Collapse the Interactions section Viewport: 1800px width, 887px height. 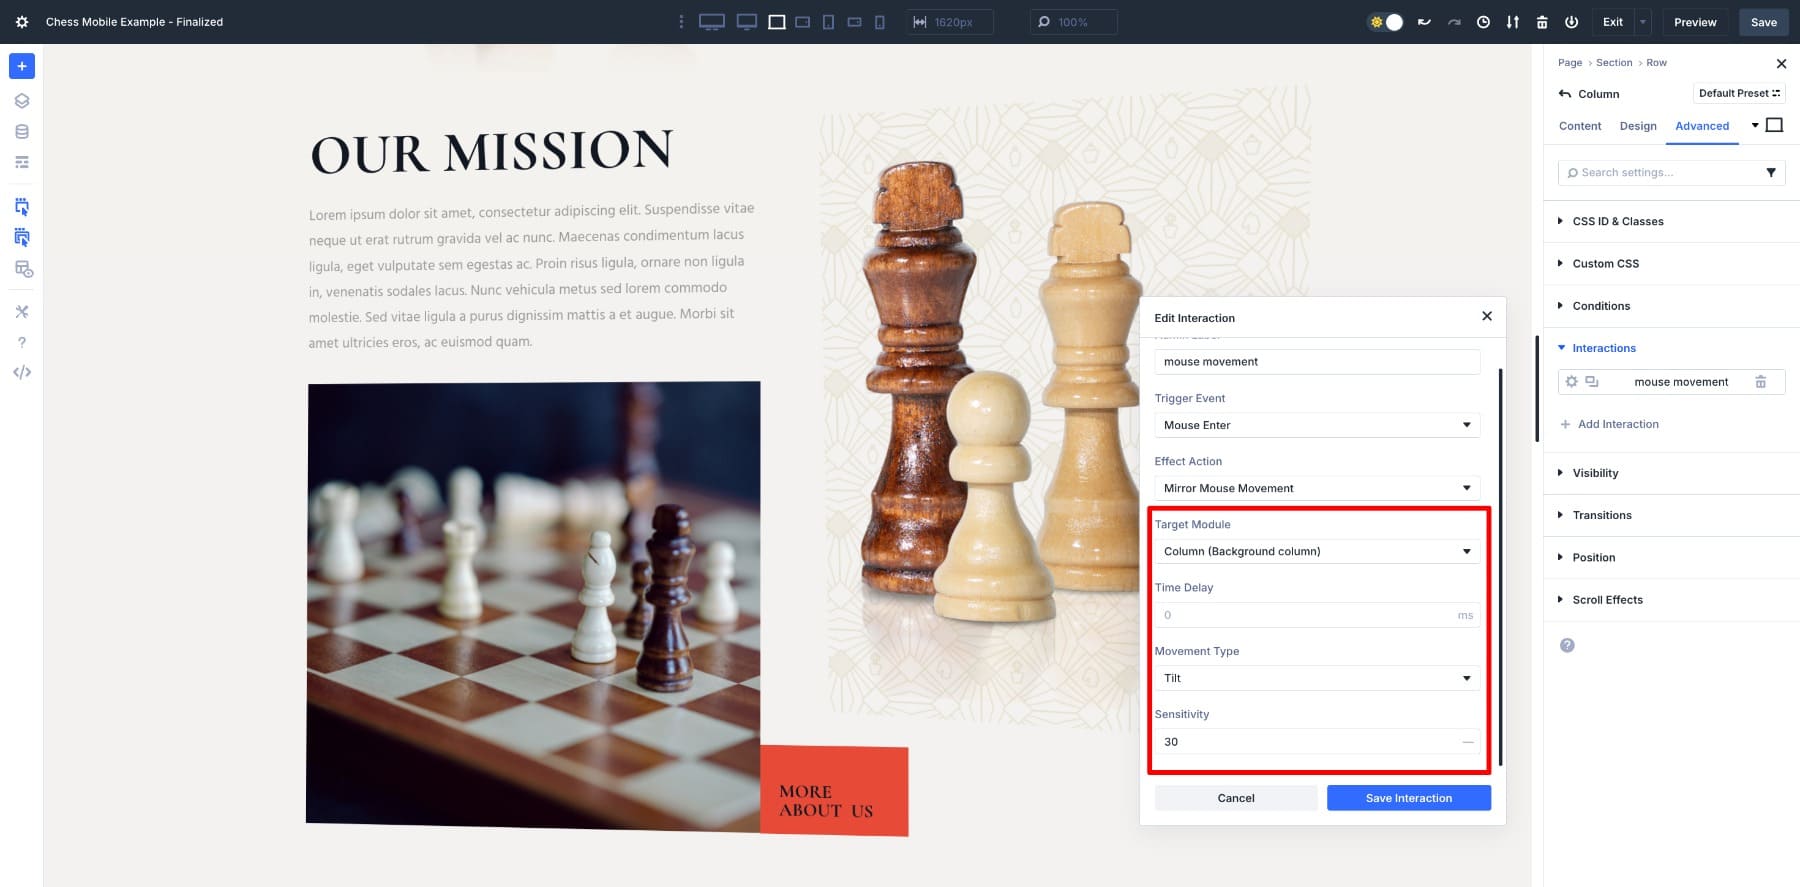[x=1603, y=348]
